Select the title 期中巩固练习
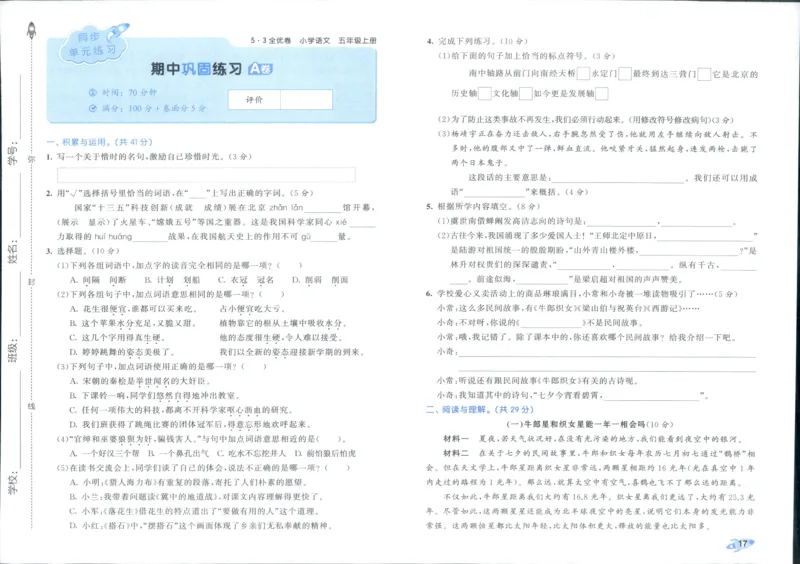This screenshot has width=800, height=564. (x=196, y=69)
